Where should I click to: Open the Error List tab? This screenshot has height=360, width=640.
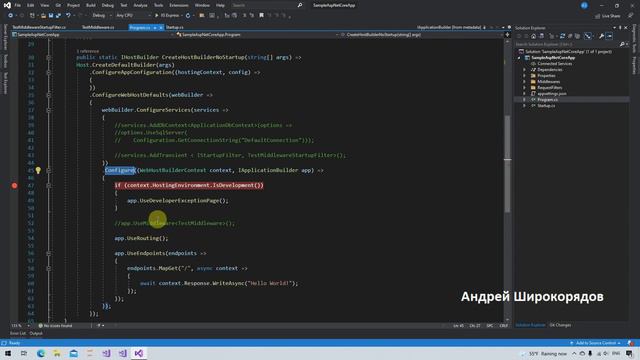18,333
